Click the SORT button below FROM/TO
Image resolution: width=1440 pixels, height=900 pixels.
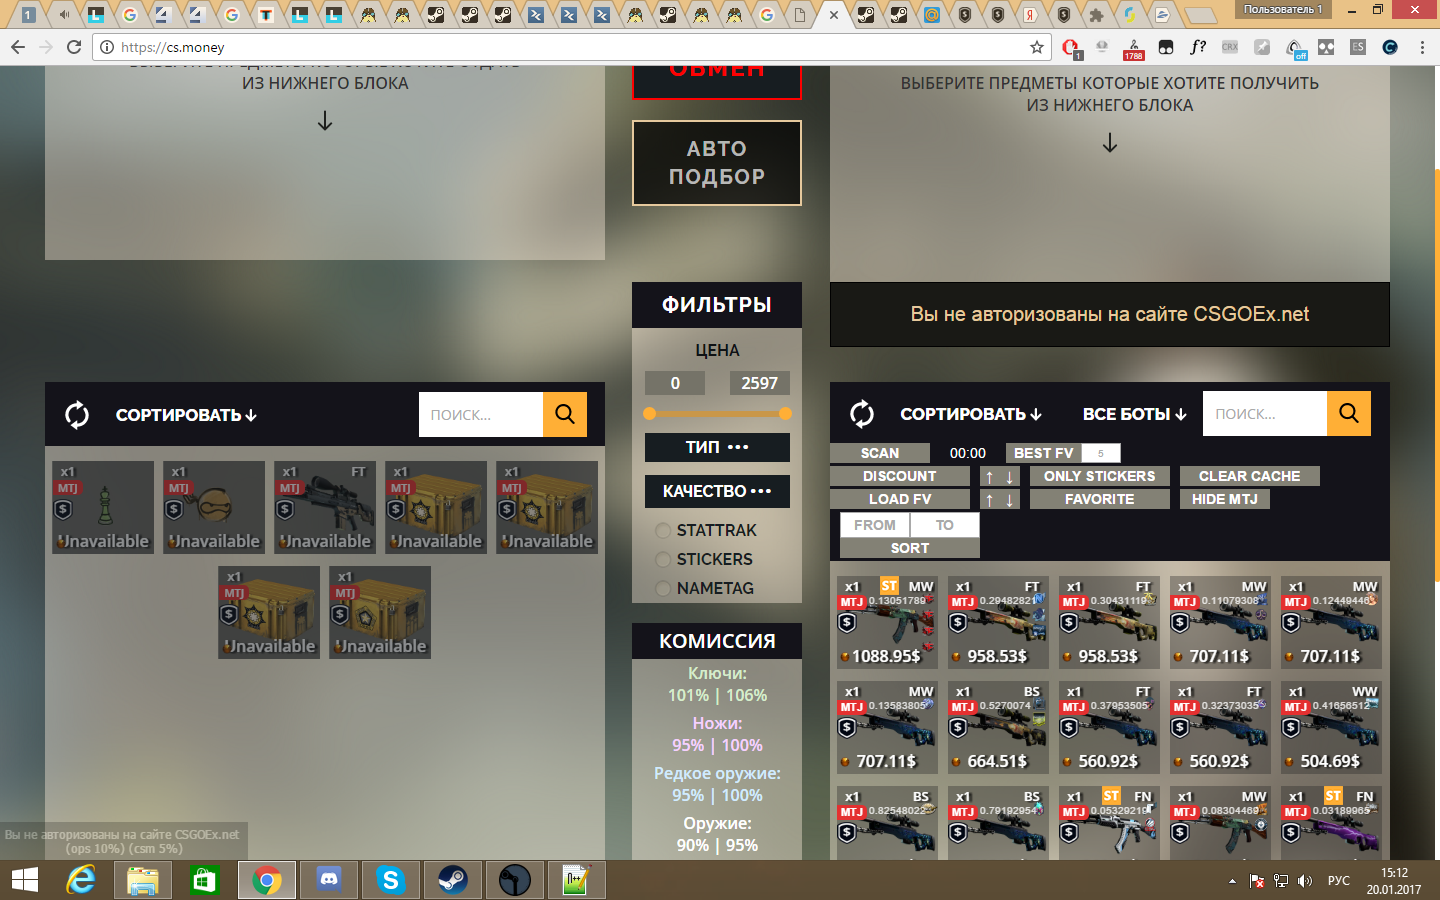[910, 548]
